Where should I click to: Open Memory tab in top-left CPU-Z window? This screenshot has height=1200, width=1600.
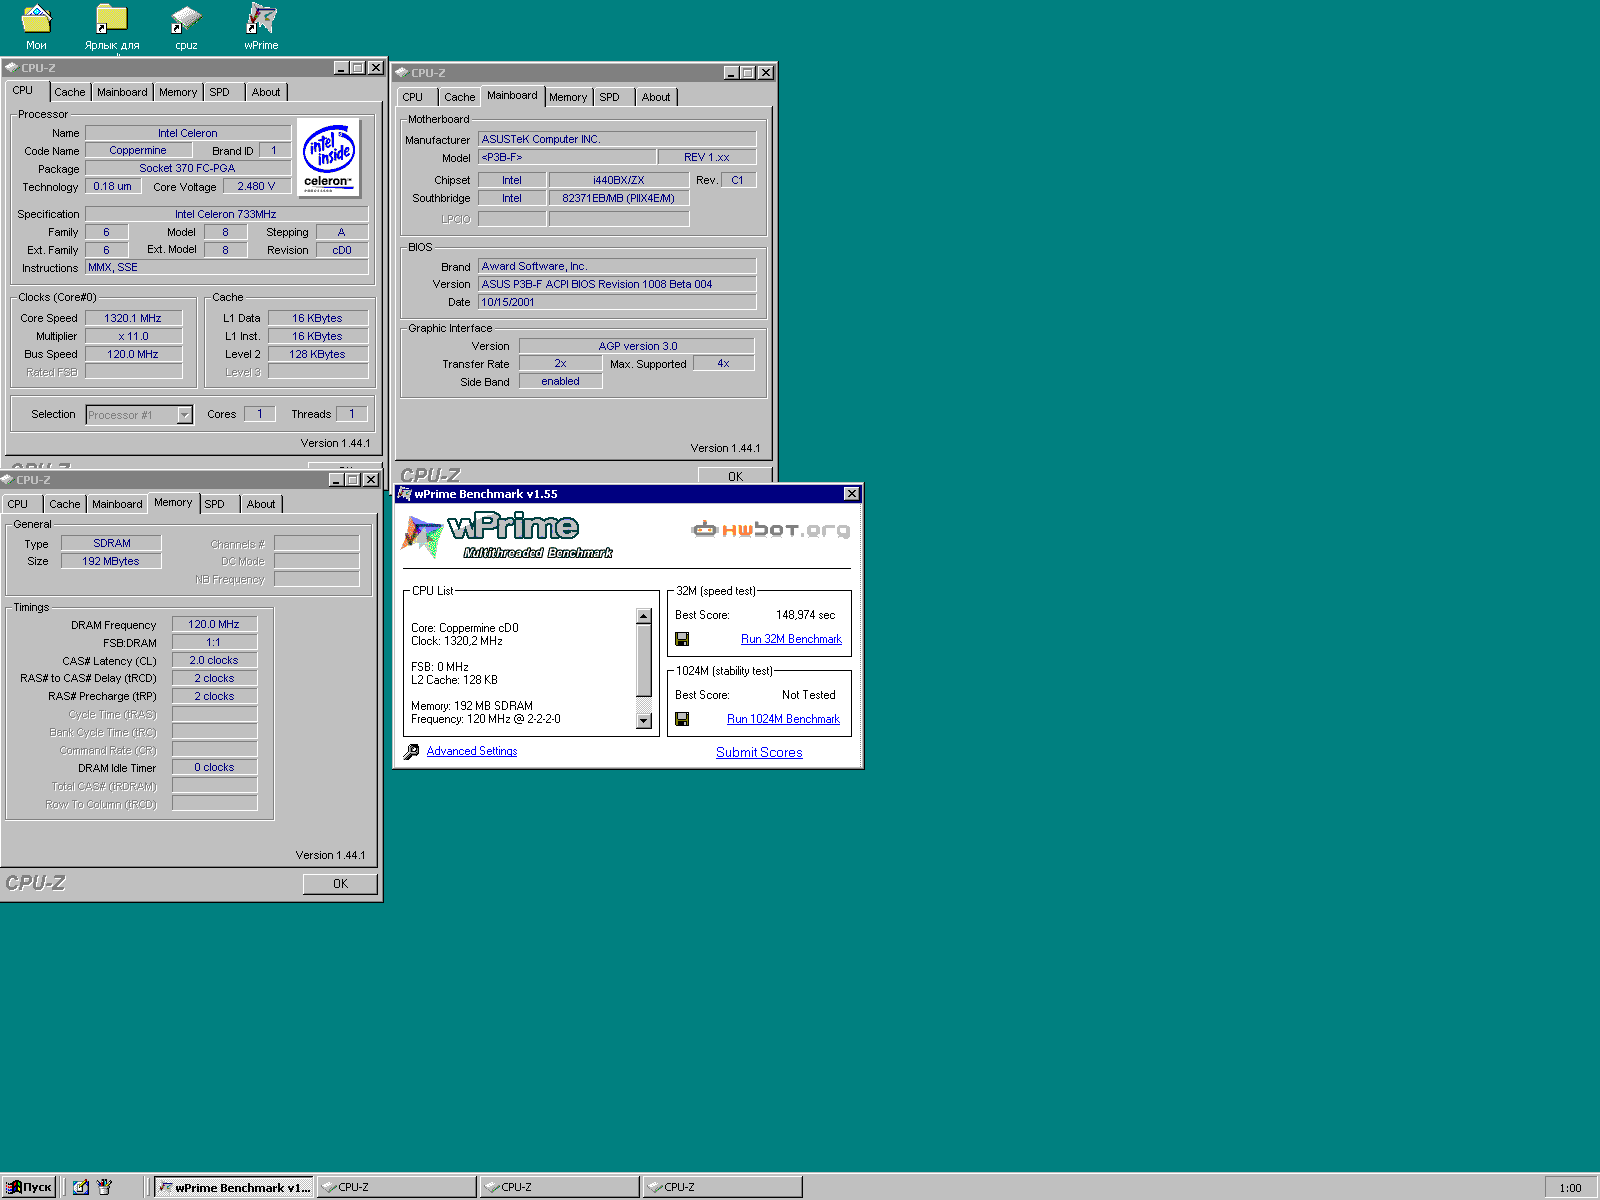click(178, 92)
